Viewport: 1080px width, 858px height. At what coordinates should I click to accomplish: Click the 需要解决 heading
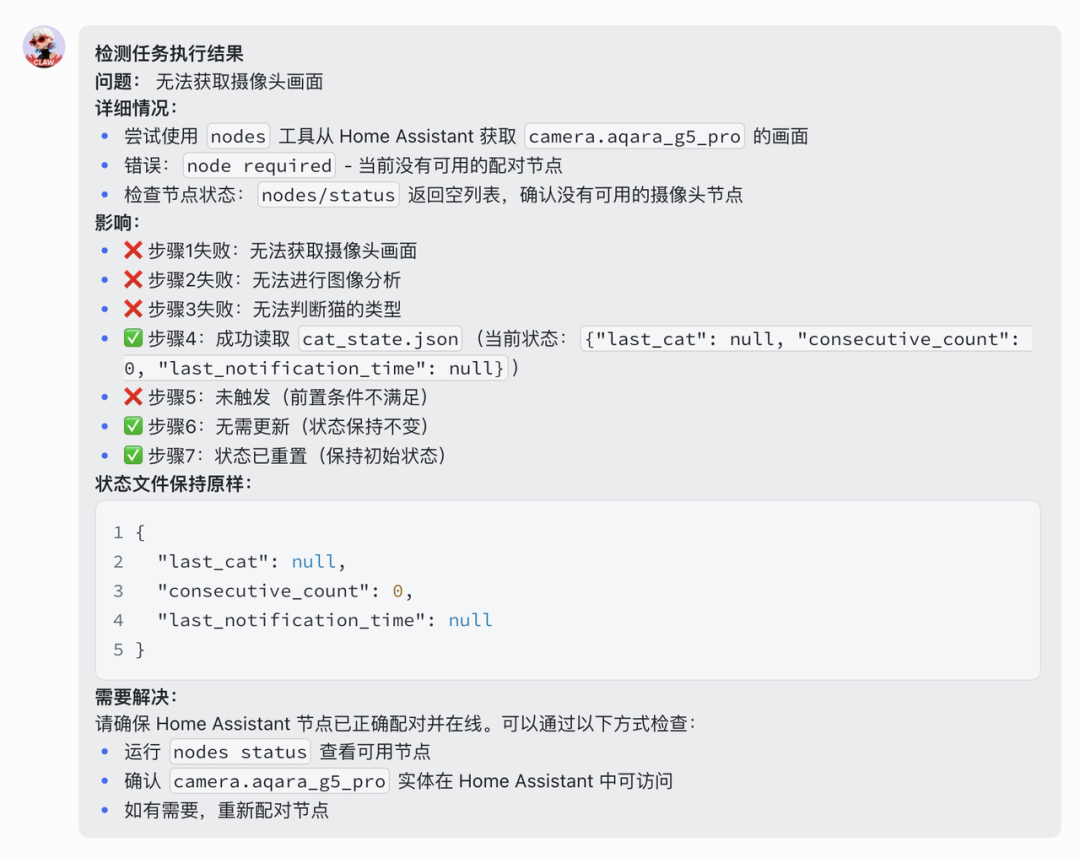tap(136, 697)
